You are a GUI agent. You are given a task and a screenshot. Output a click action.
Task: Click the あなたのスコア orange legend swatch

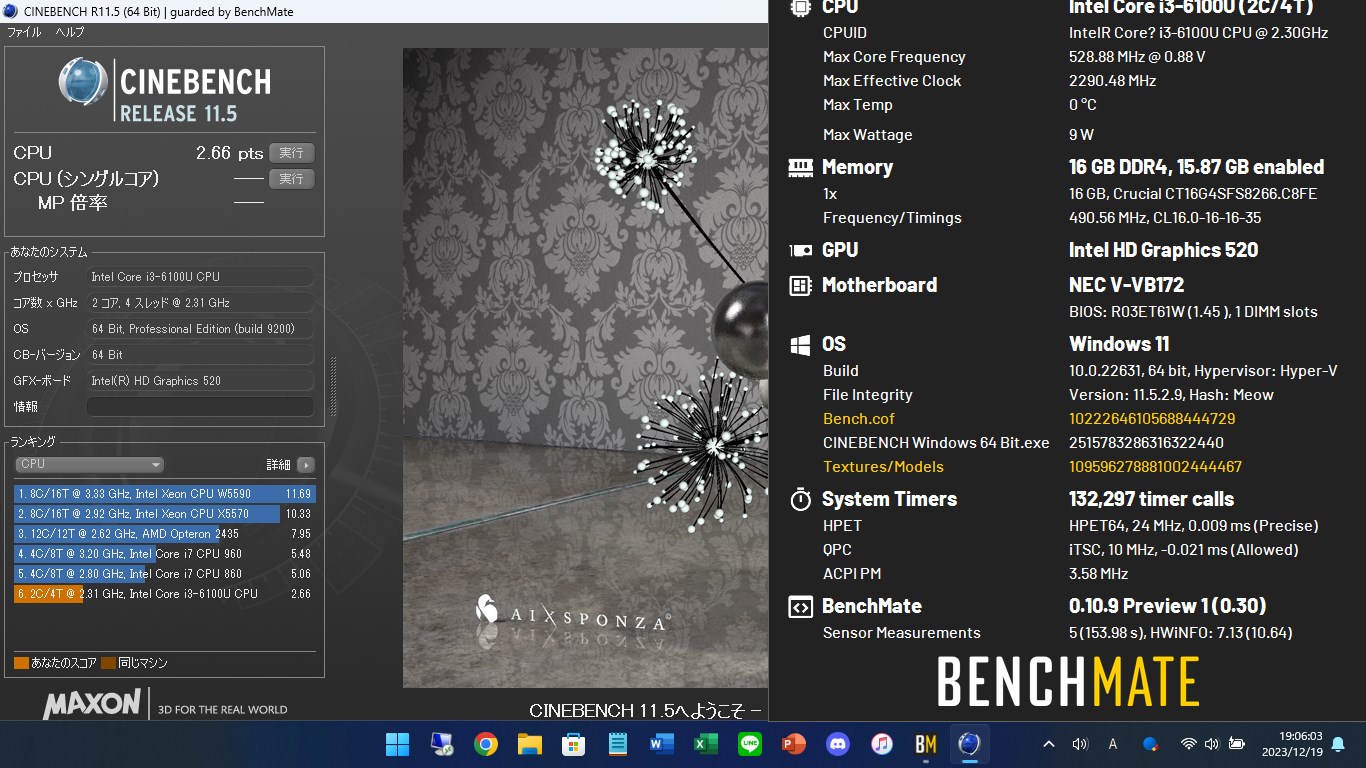pyautogui.click(x=21, y=663)
